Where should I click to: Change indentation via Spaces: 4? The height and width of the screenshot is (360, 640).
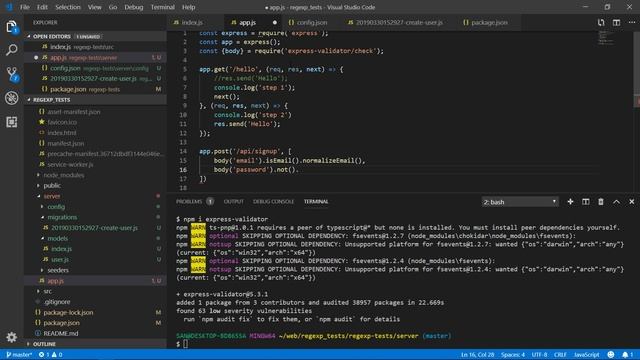pyautogui.click(x=513, y=355)
